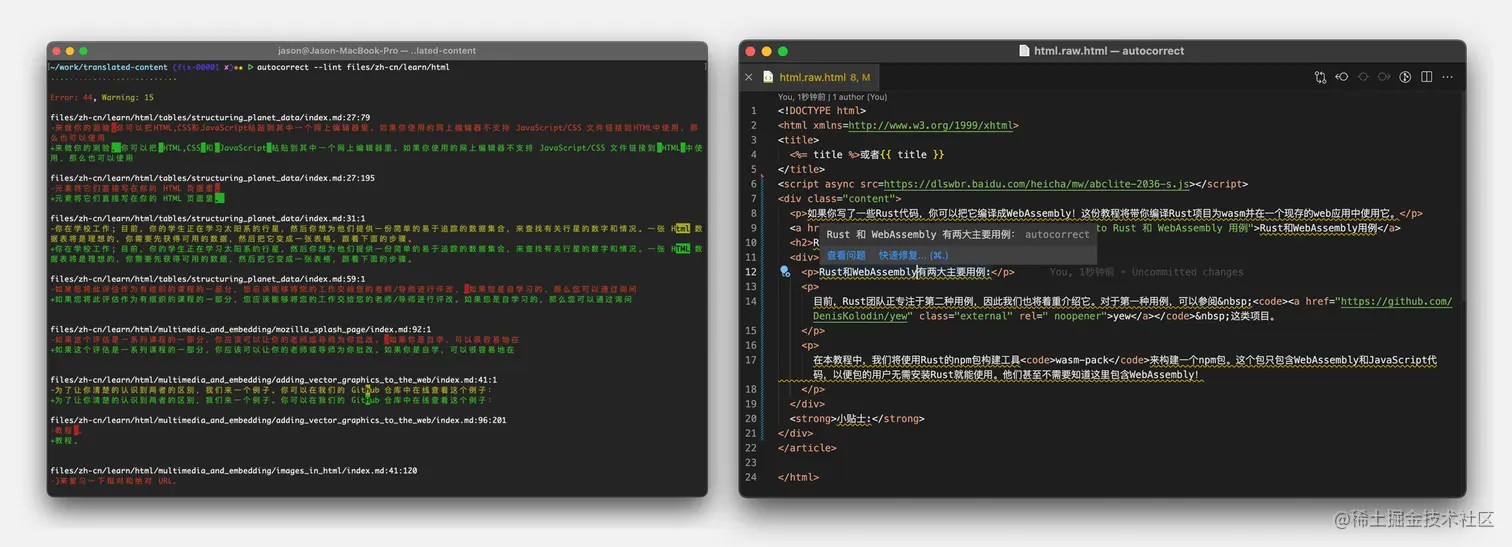This screenshot has height=547, width=1512.
Task: Open the w3.org xhtml URL on line 2
Action: point(930,126)
